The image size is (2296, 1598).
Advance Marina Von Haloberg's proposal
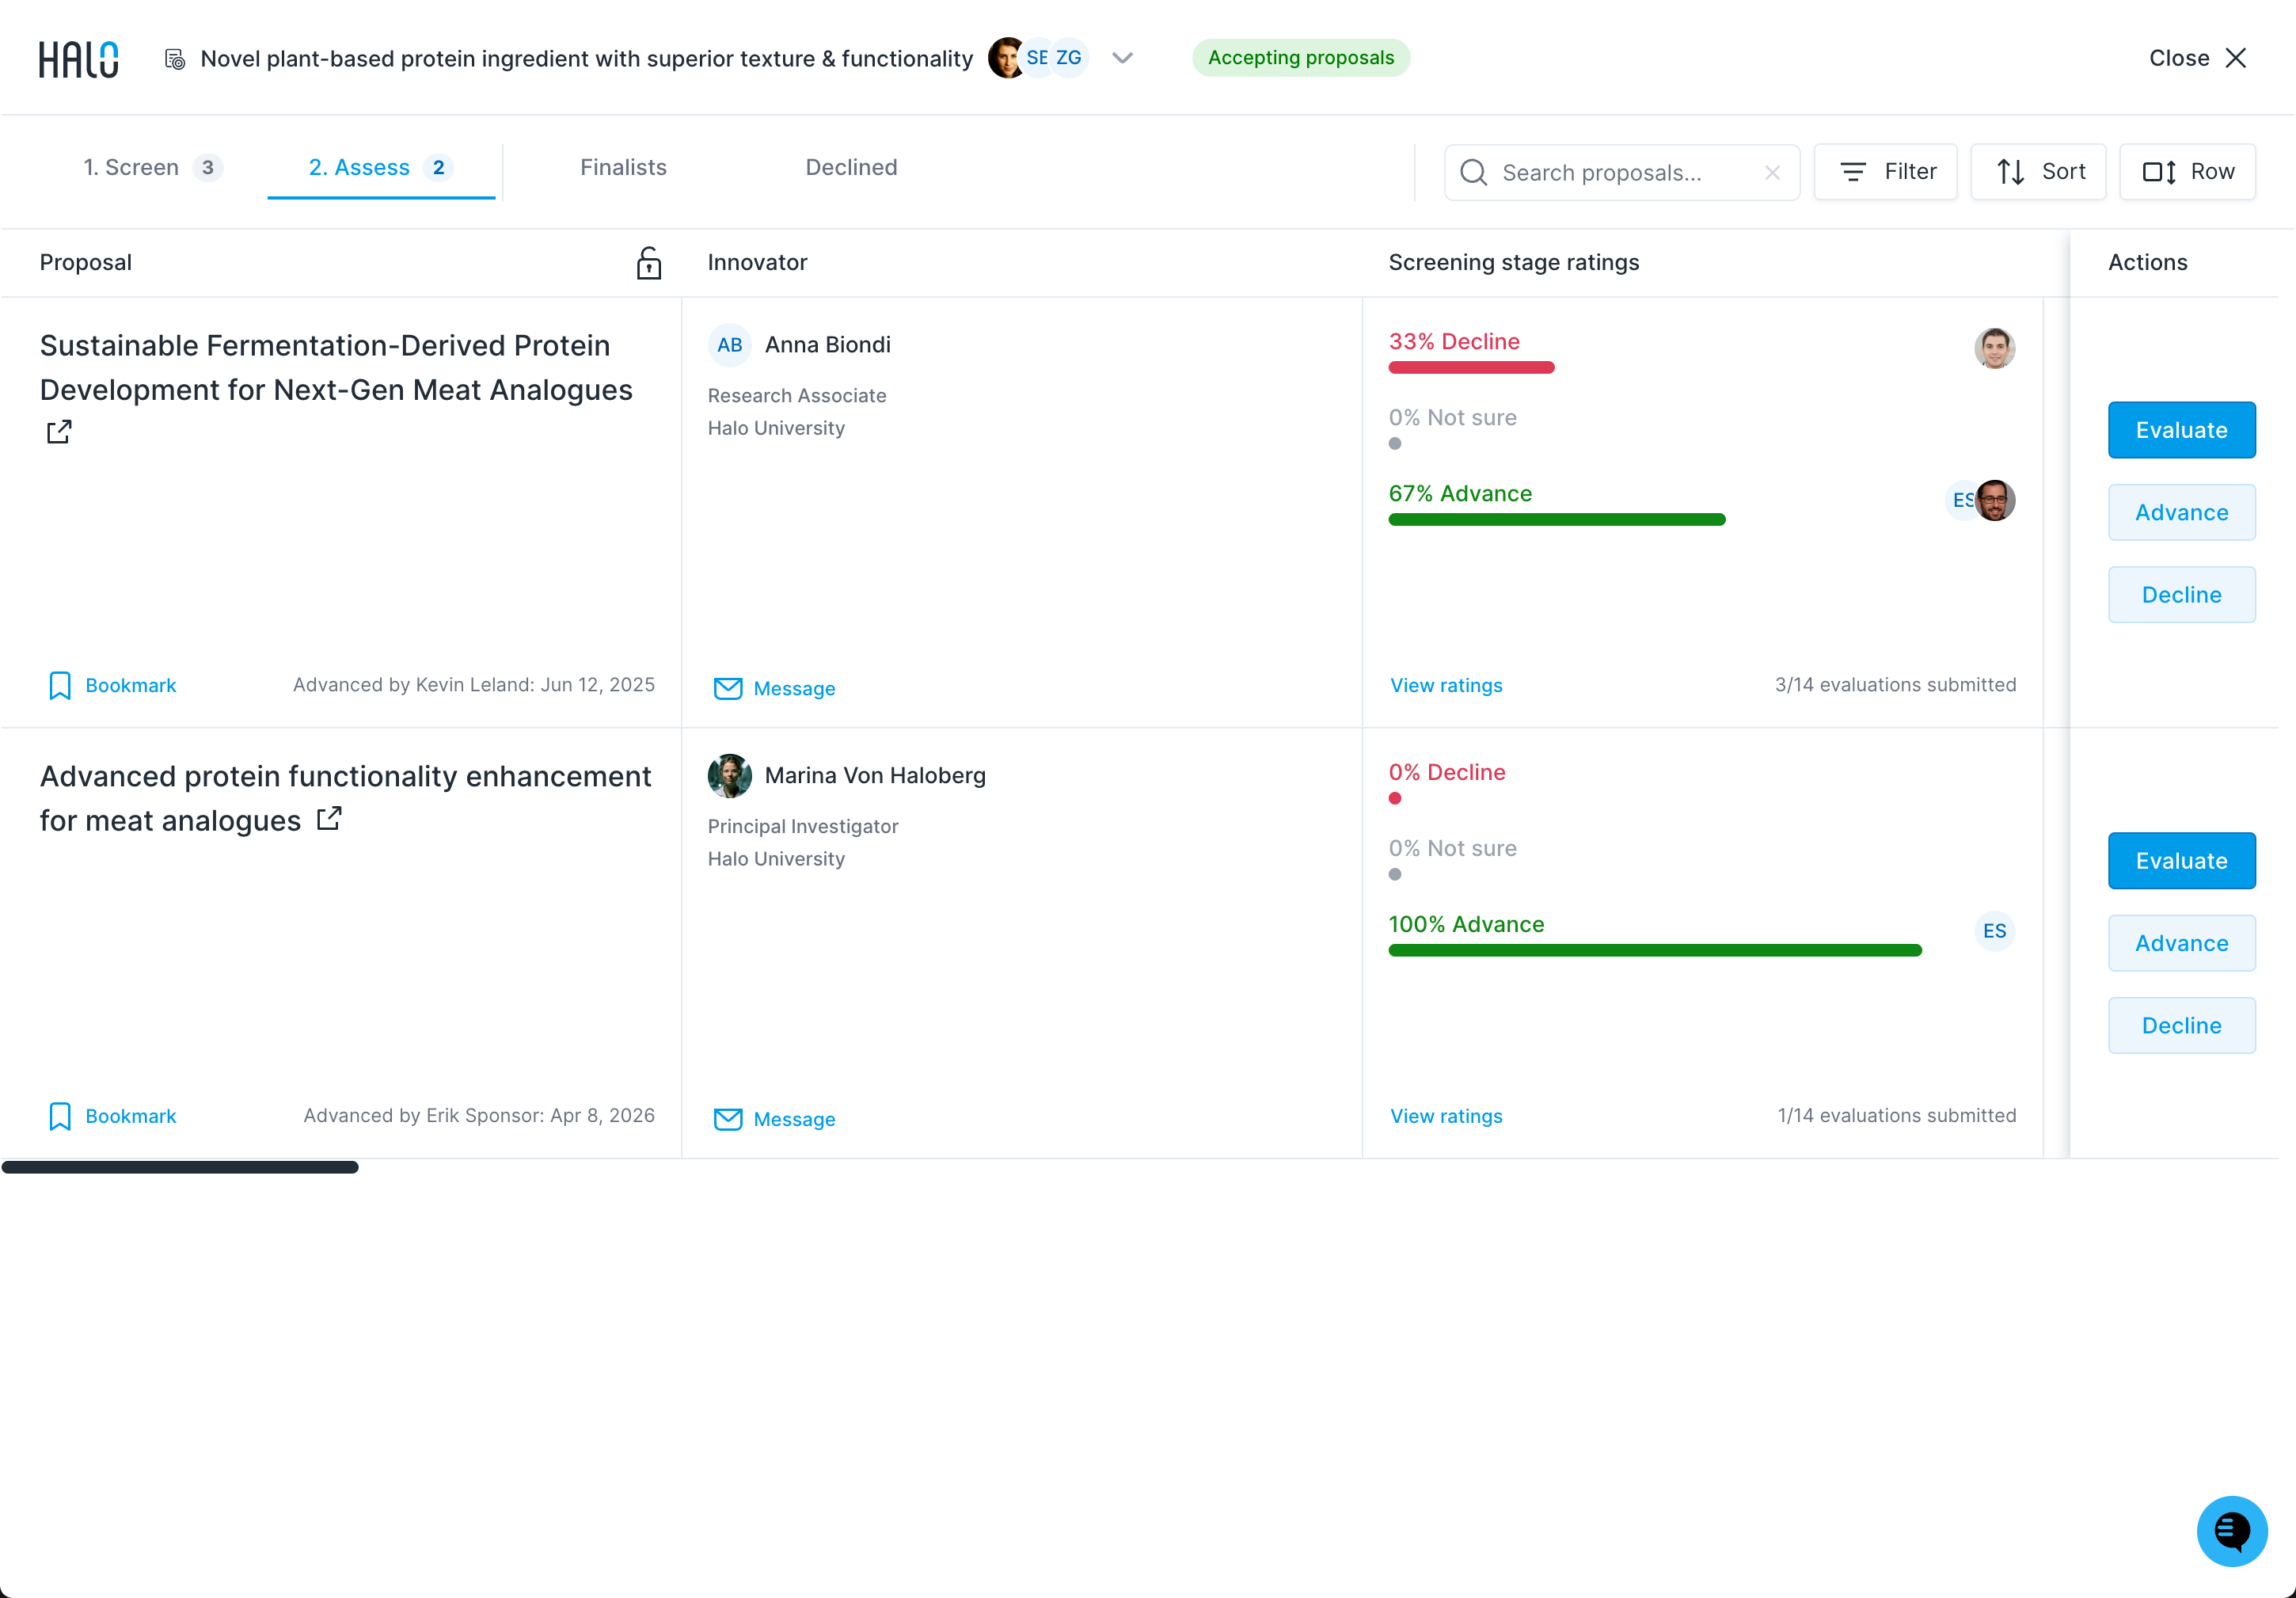tap(2181, 943)
